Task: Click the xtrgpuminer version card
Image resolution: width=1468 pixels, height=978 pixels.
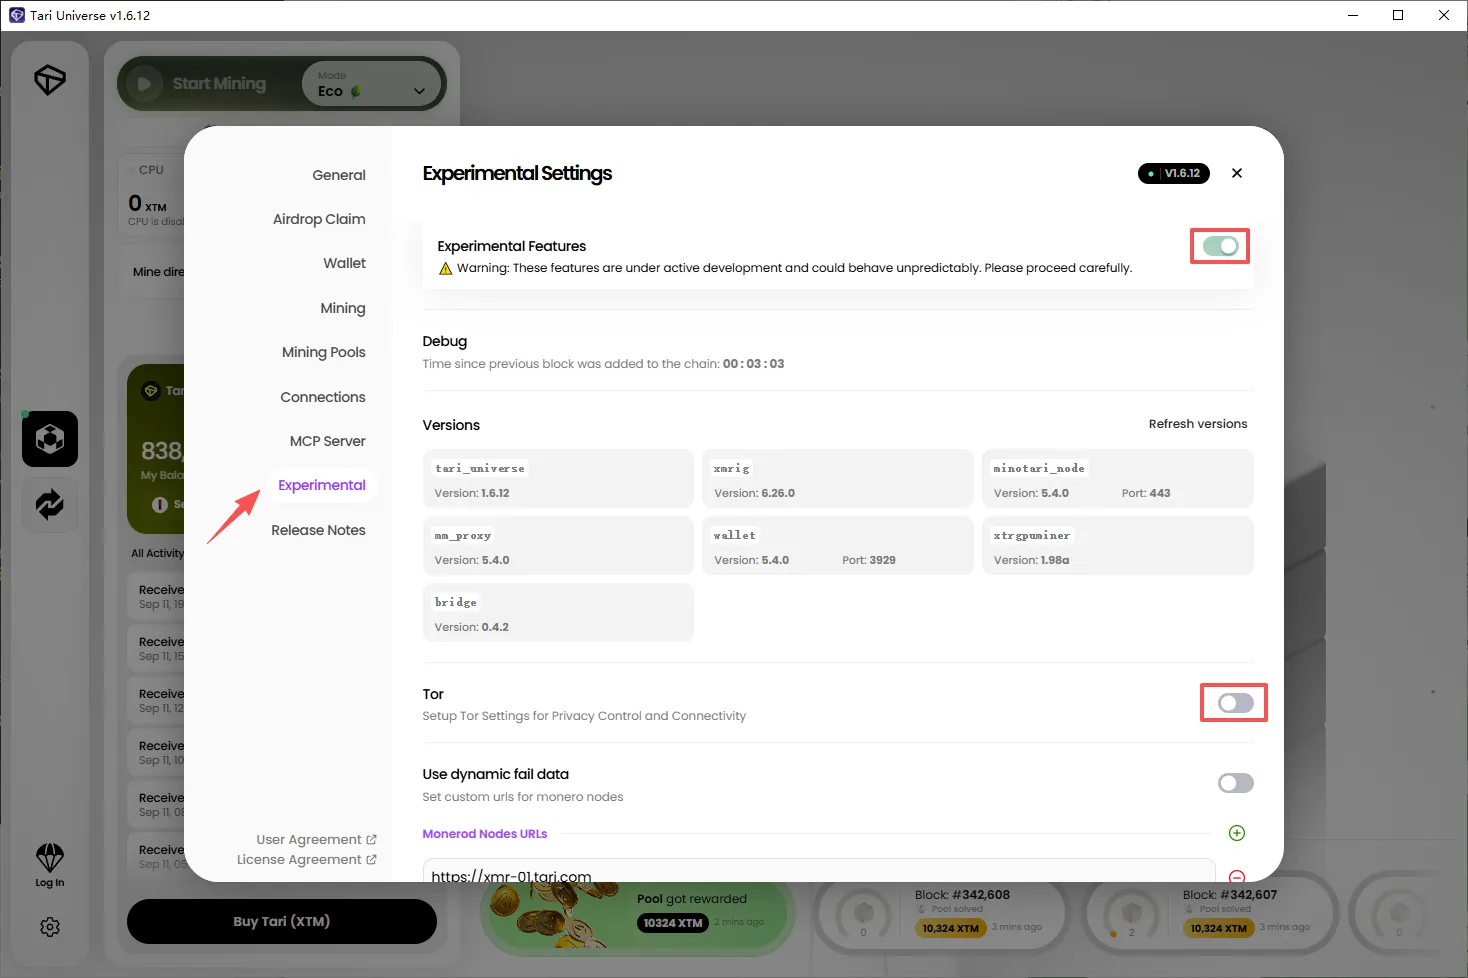Action: 1118,545
